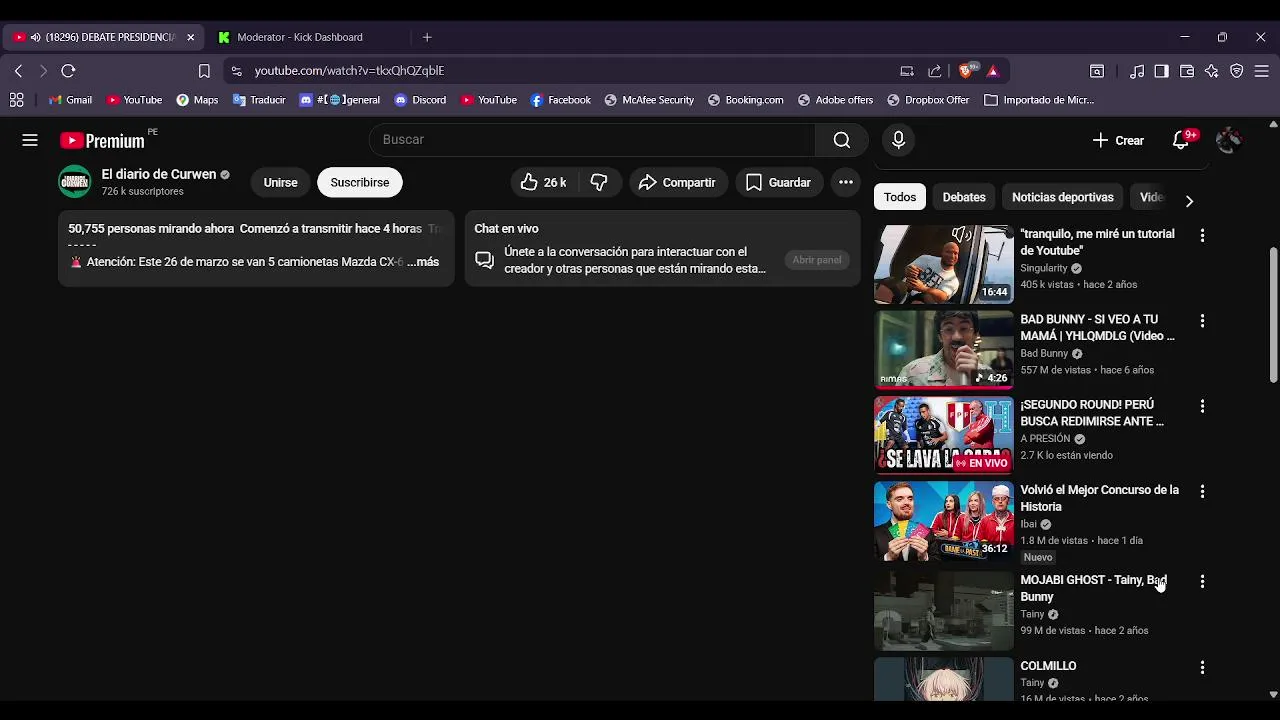Open Leo AI sparkle icon
The image size is (1280, 720).
[x=1212, y=71]
